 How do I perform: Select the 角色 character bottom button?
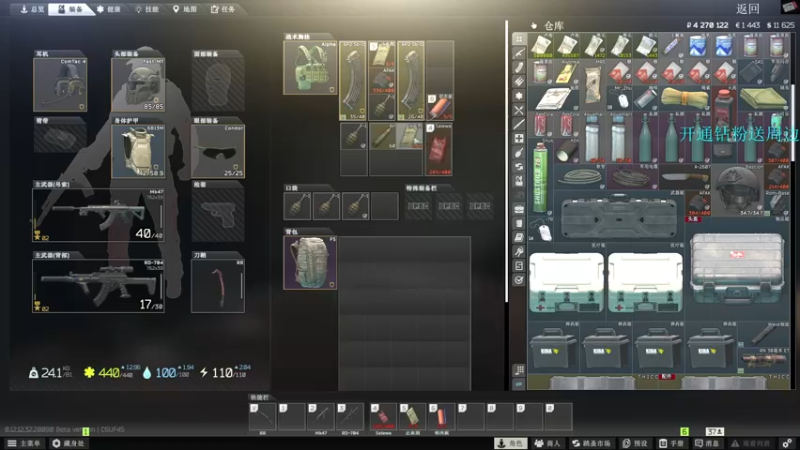coord(510,443)
